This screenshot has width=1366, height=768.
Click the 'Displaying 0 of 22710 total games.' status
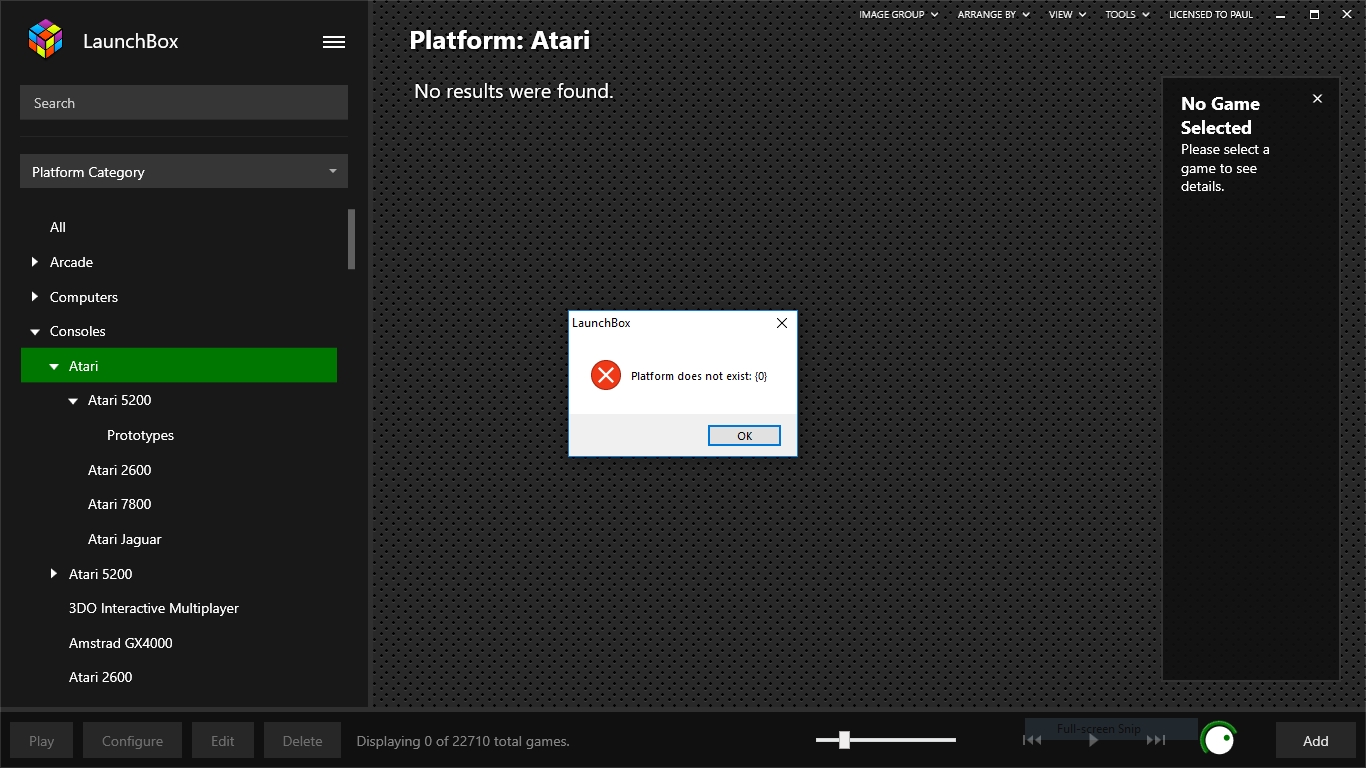pyautogui.click(x=463, y=741)
